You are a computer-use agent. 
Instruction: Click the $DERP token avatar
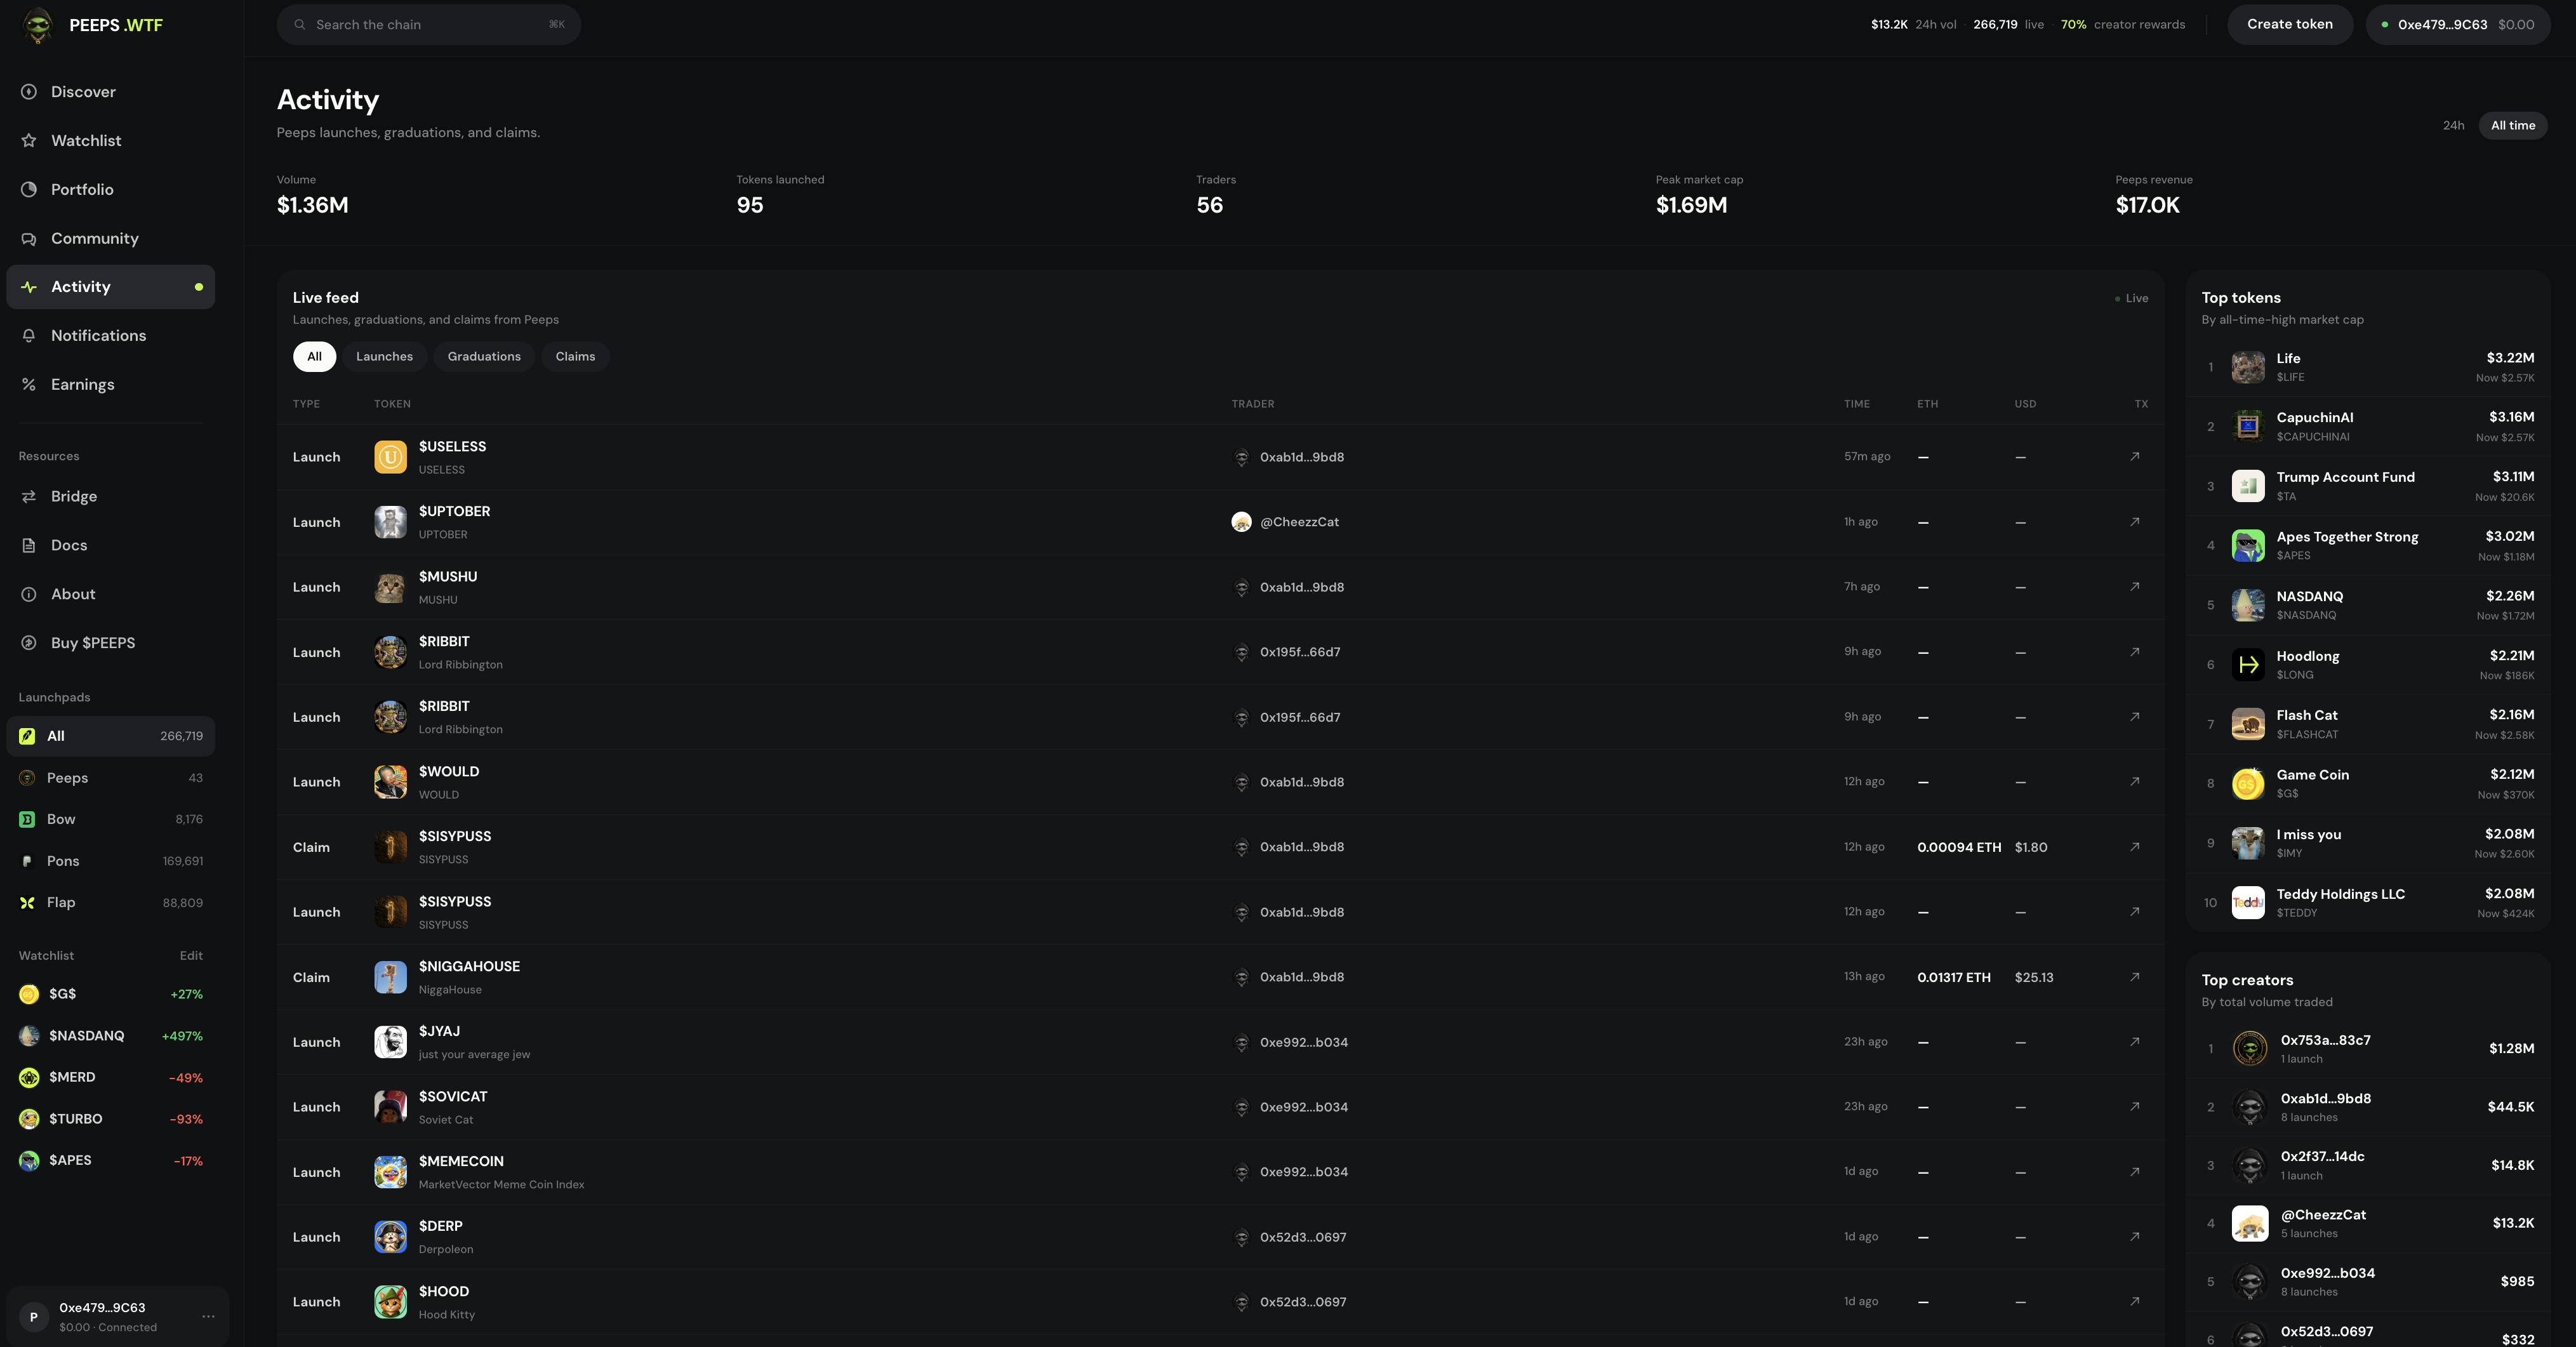pos(390,1237)
